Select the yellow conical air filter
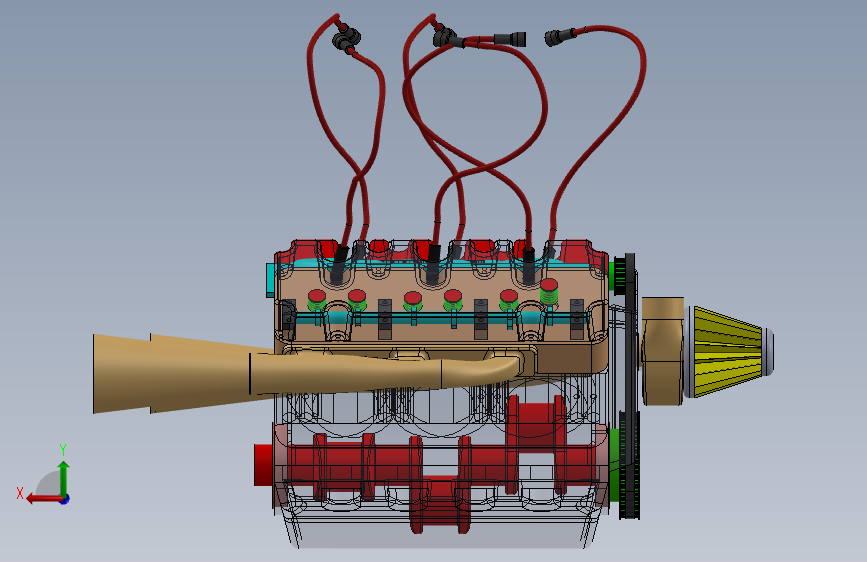This screenshot has width=867, height=562. click(x=727, y=352)
